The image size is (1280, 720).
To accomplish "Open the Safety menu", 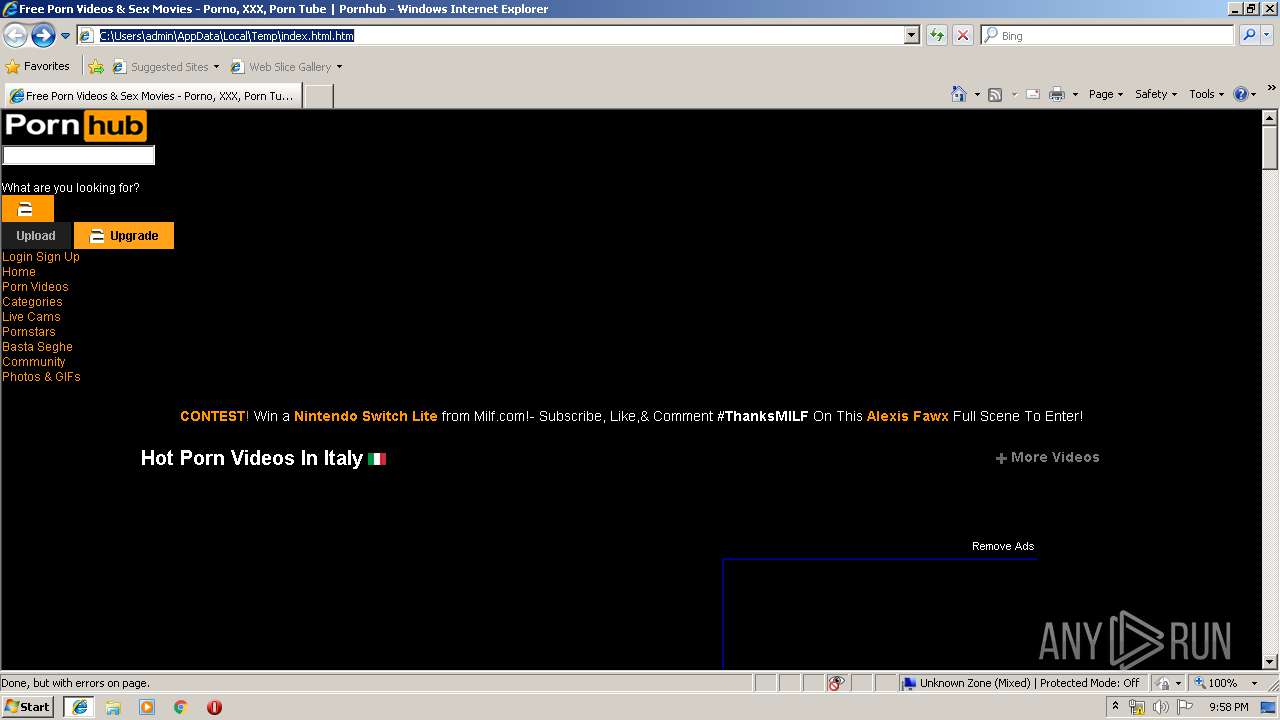I will (x=1155, y=94).
